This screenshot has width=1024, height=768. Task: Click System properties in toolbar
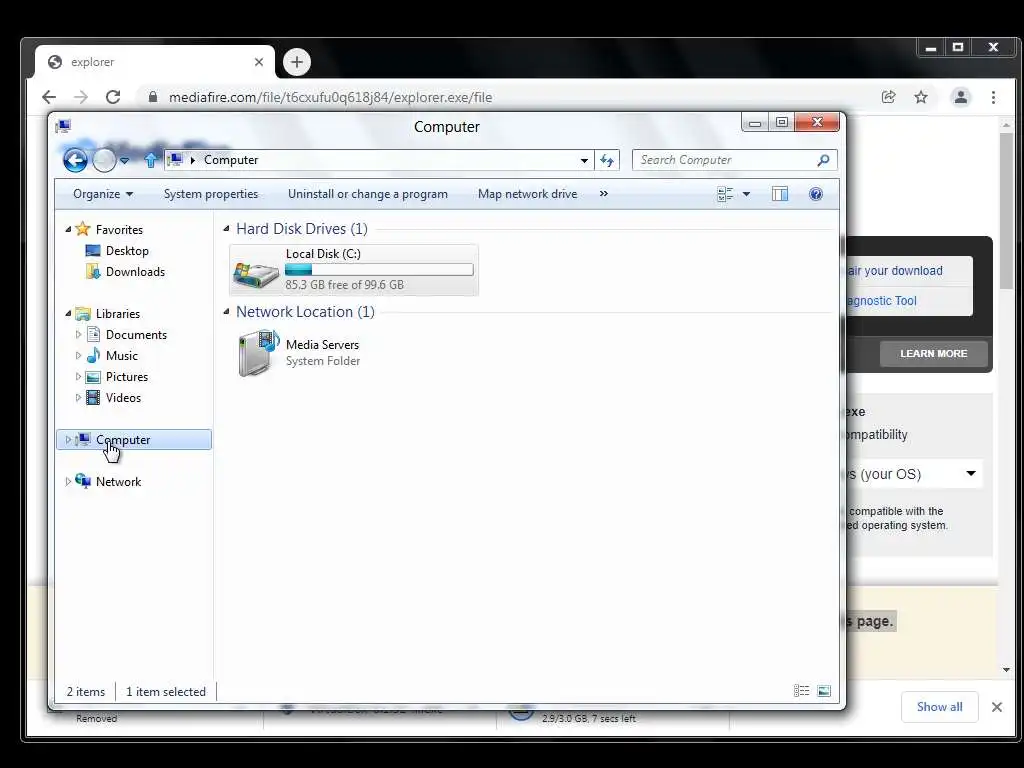point(210,194)
